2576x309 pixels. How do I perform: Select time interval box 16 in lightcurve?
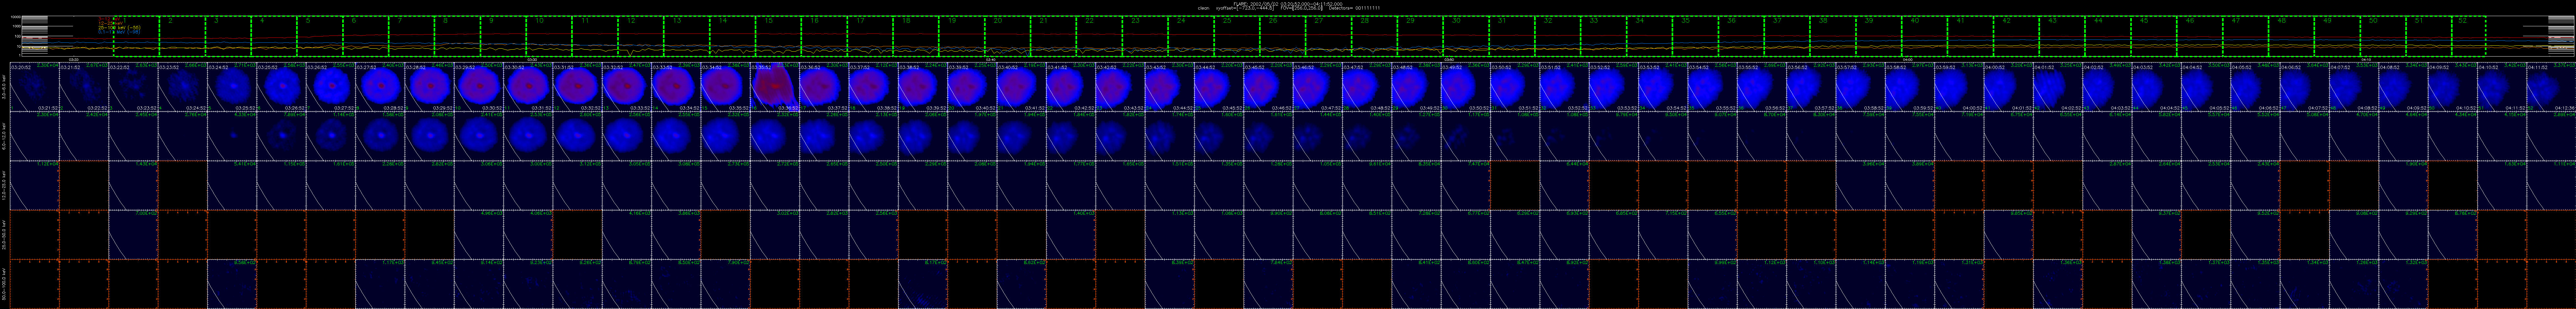pyautogui.click(x=824, y=36)
